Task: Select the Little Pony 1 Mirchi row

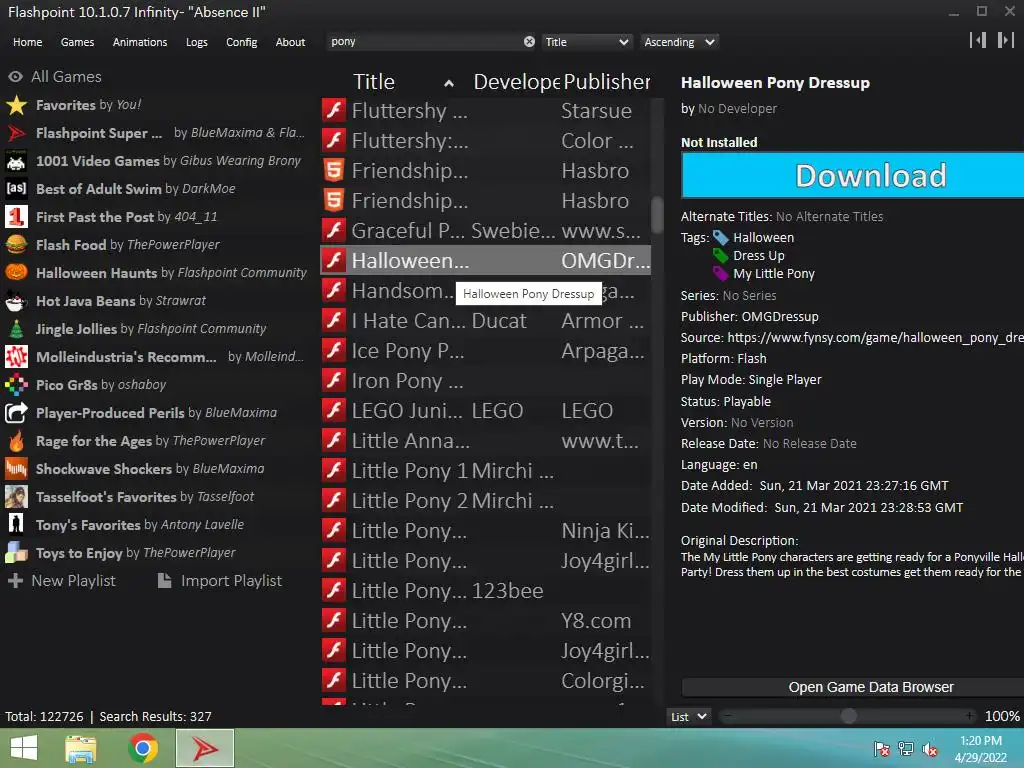Action: coord(486,471)
